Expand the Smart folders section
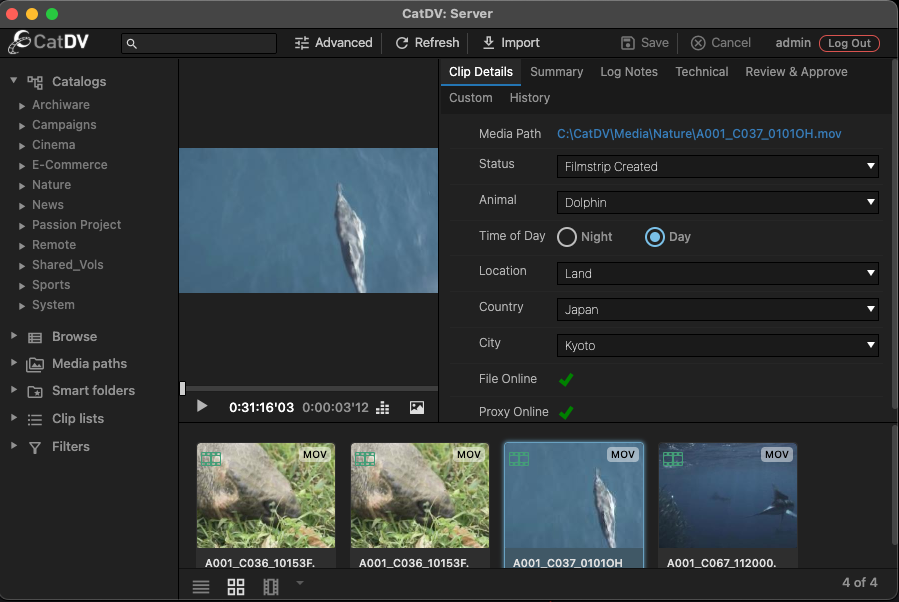 point(14,389)
